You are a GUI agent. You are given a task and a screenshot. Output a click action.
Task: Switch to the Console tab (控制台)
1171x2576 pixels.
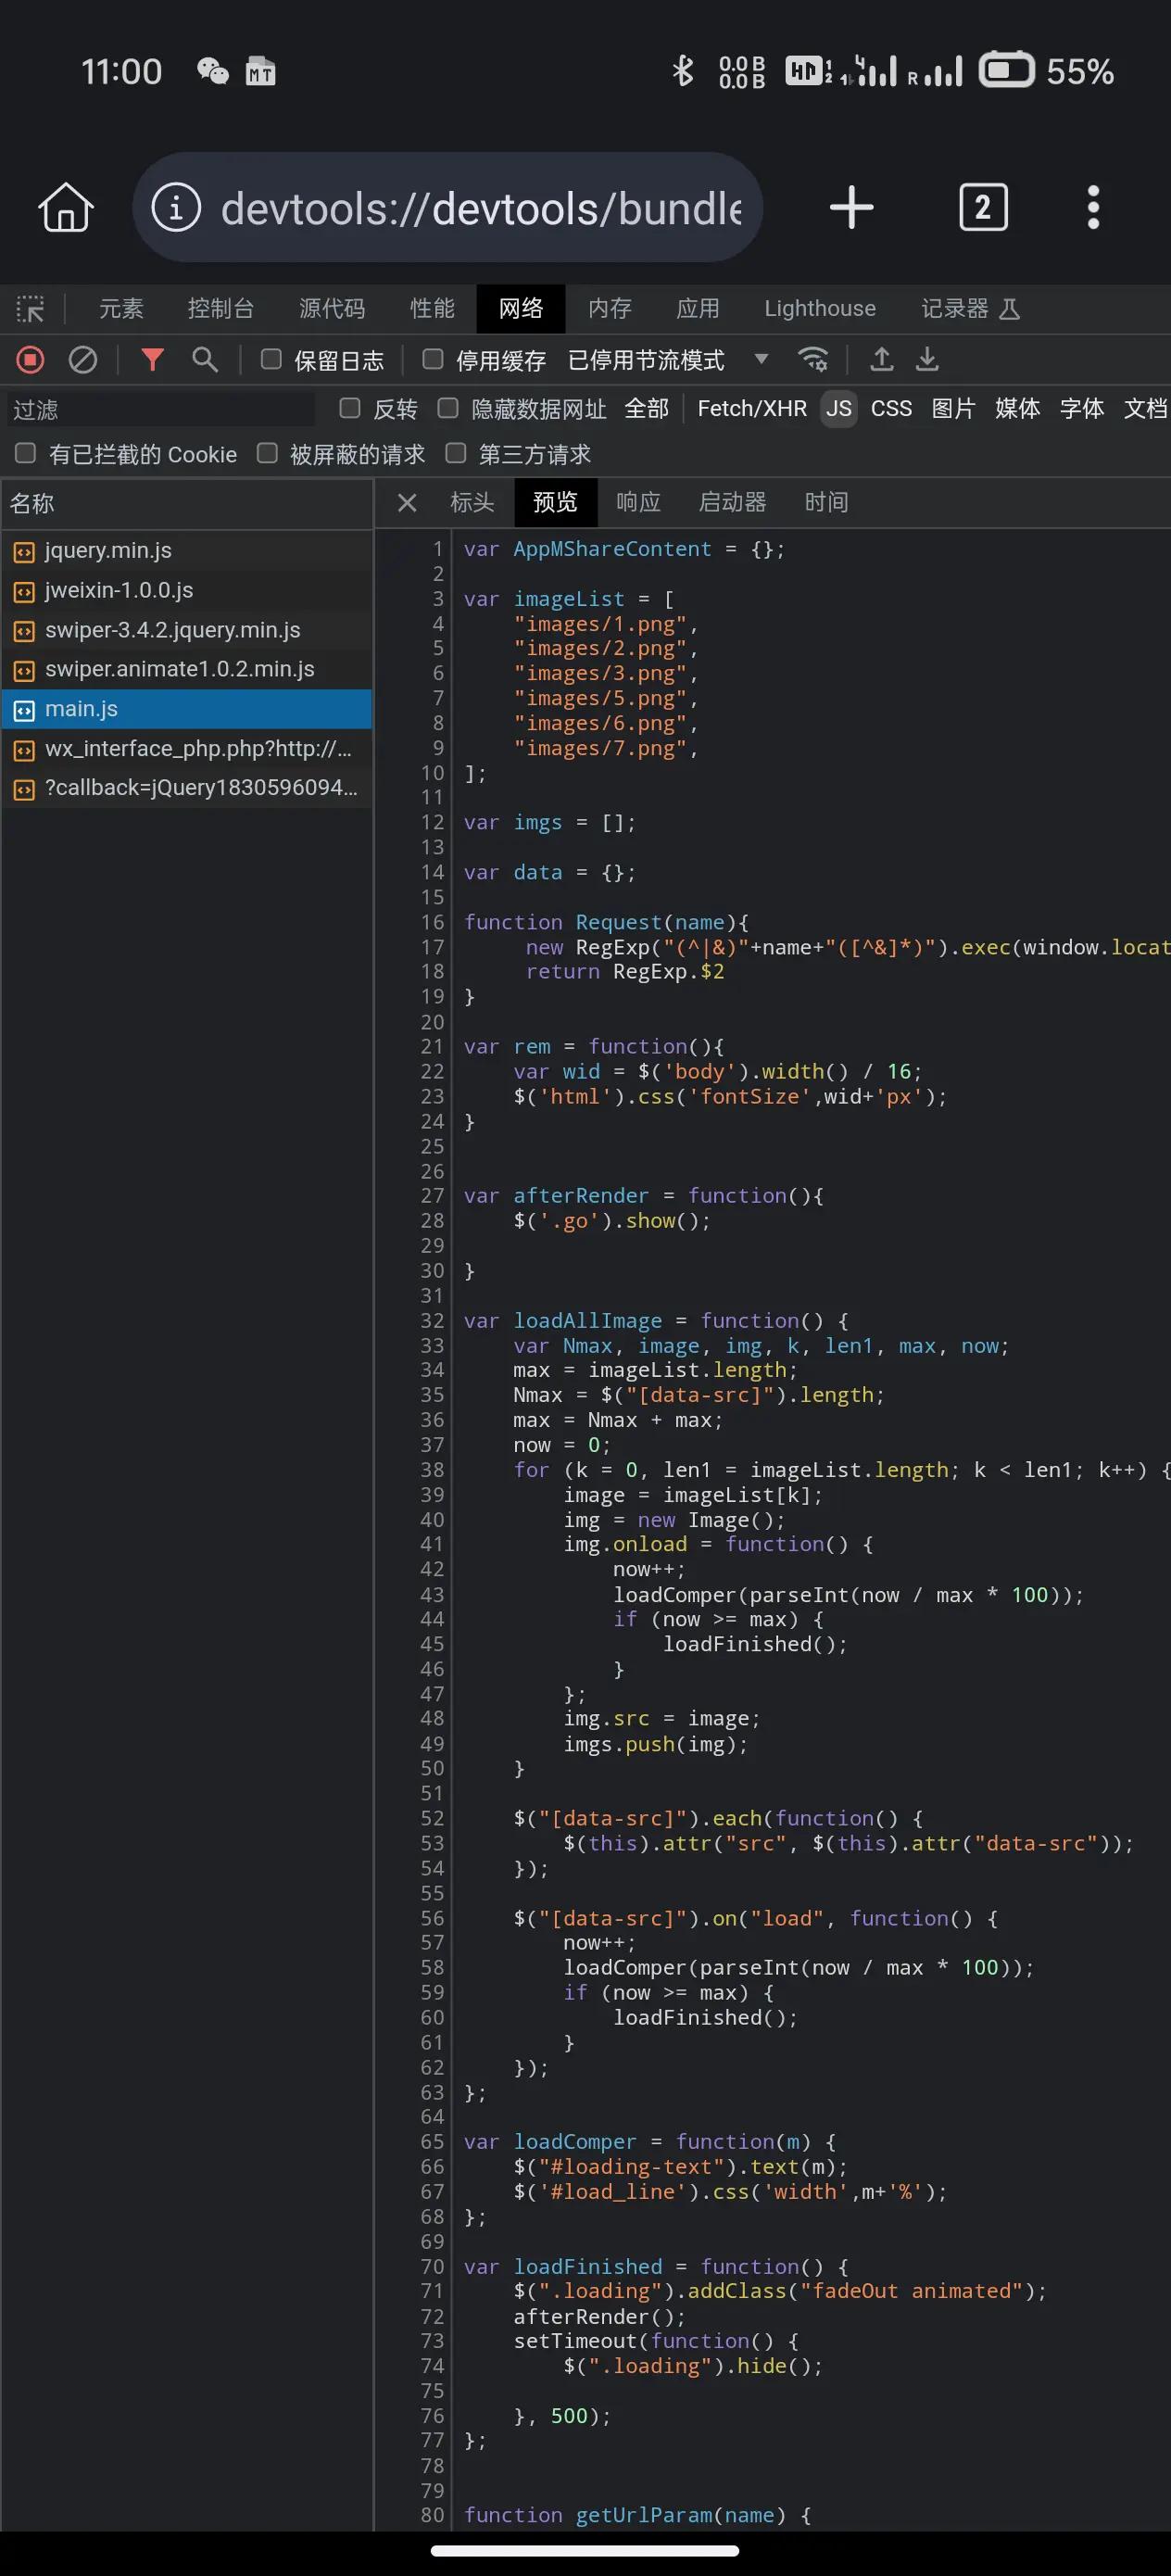pos(221,308)
